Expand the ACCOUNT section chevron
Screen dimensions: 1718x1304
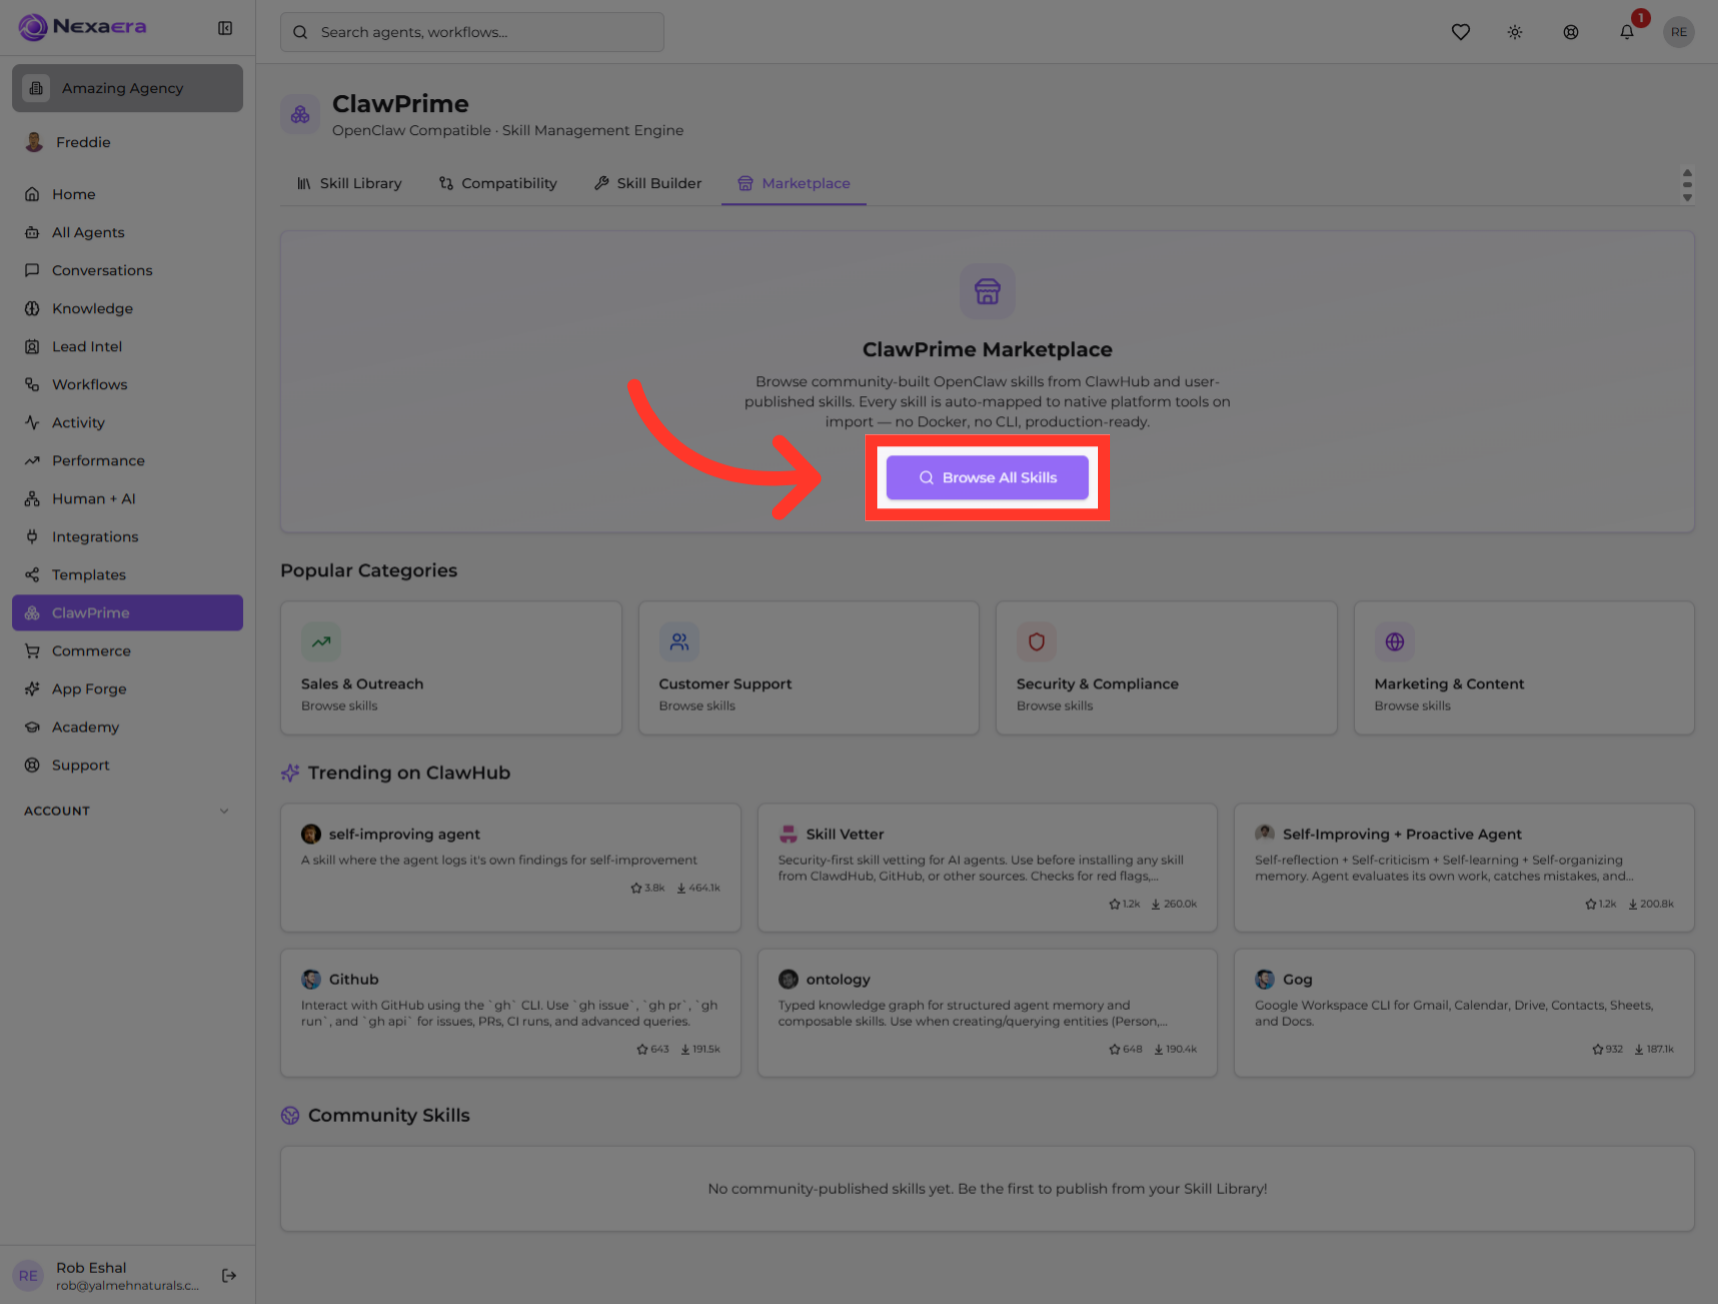[x=224, y=811]
